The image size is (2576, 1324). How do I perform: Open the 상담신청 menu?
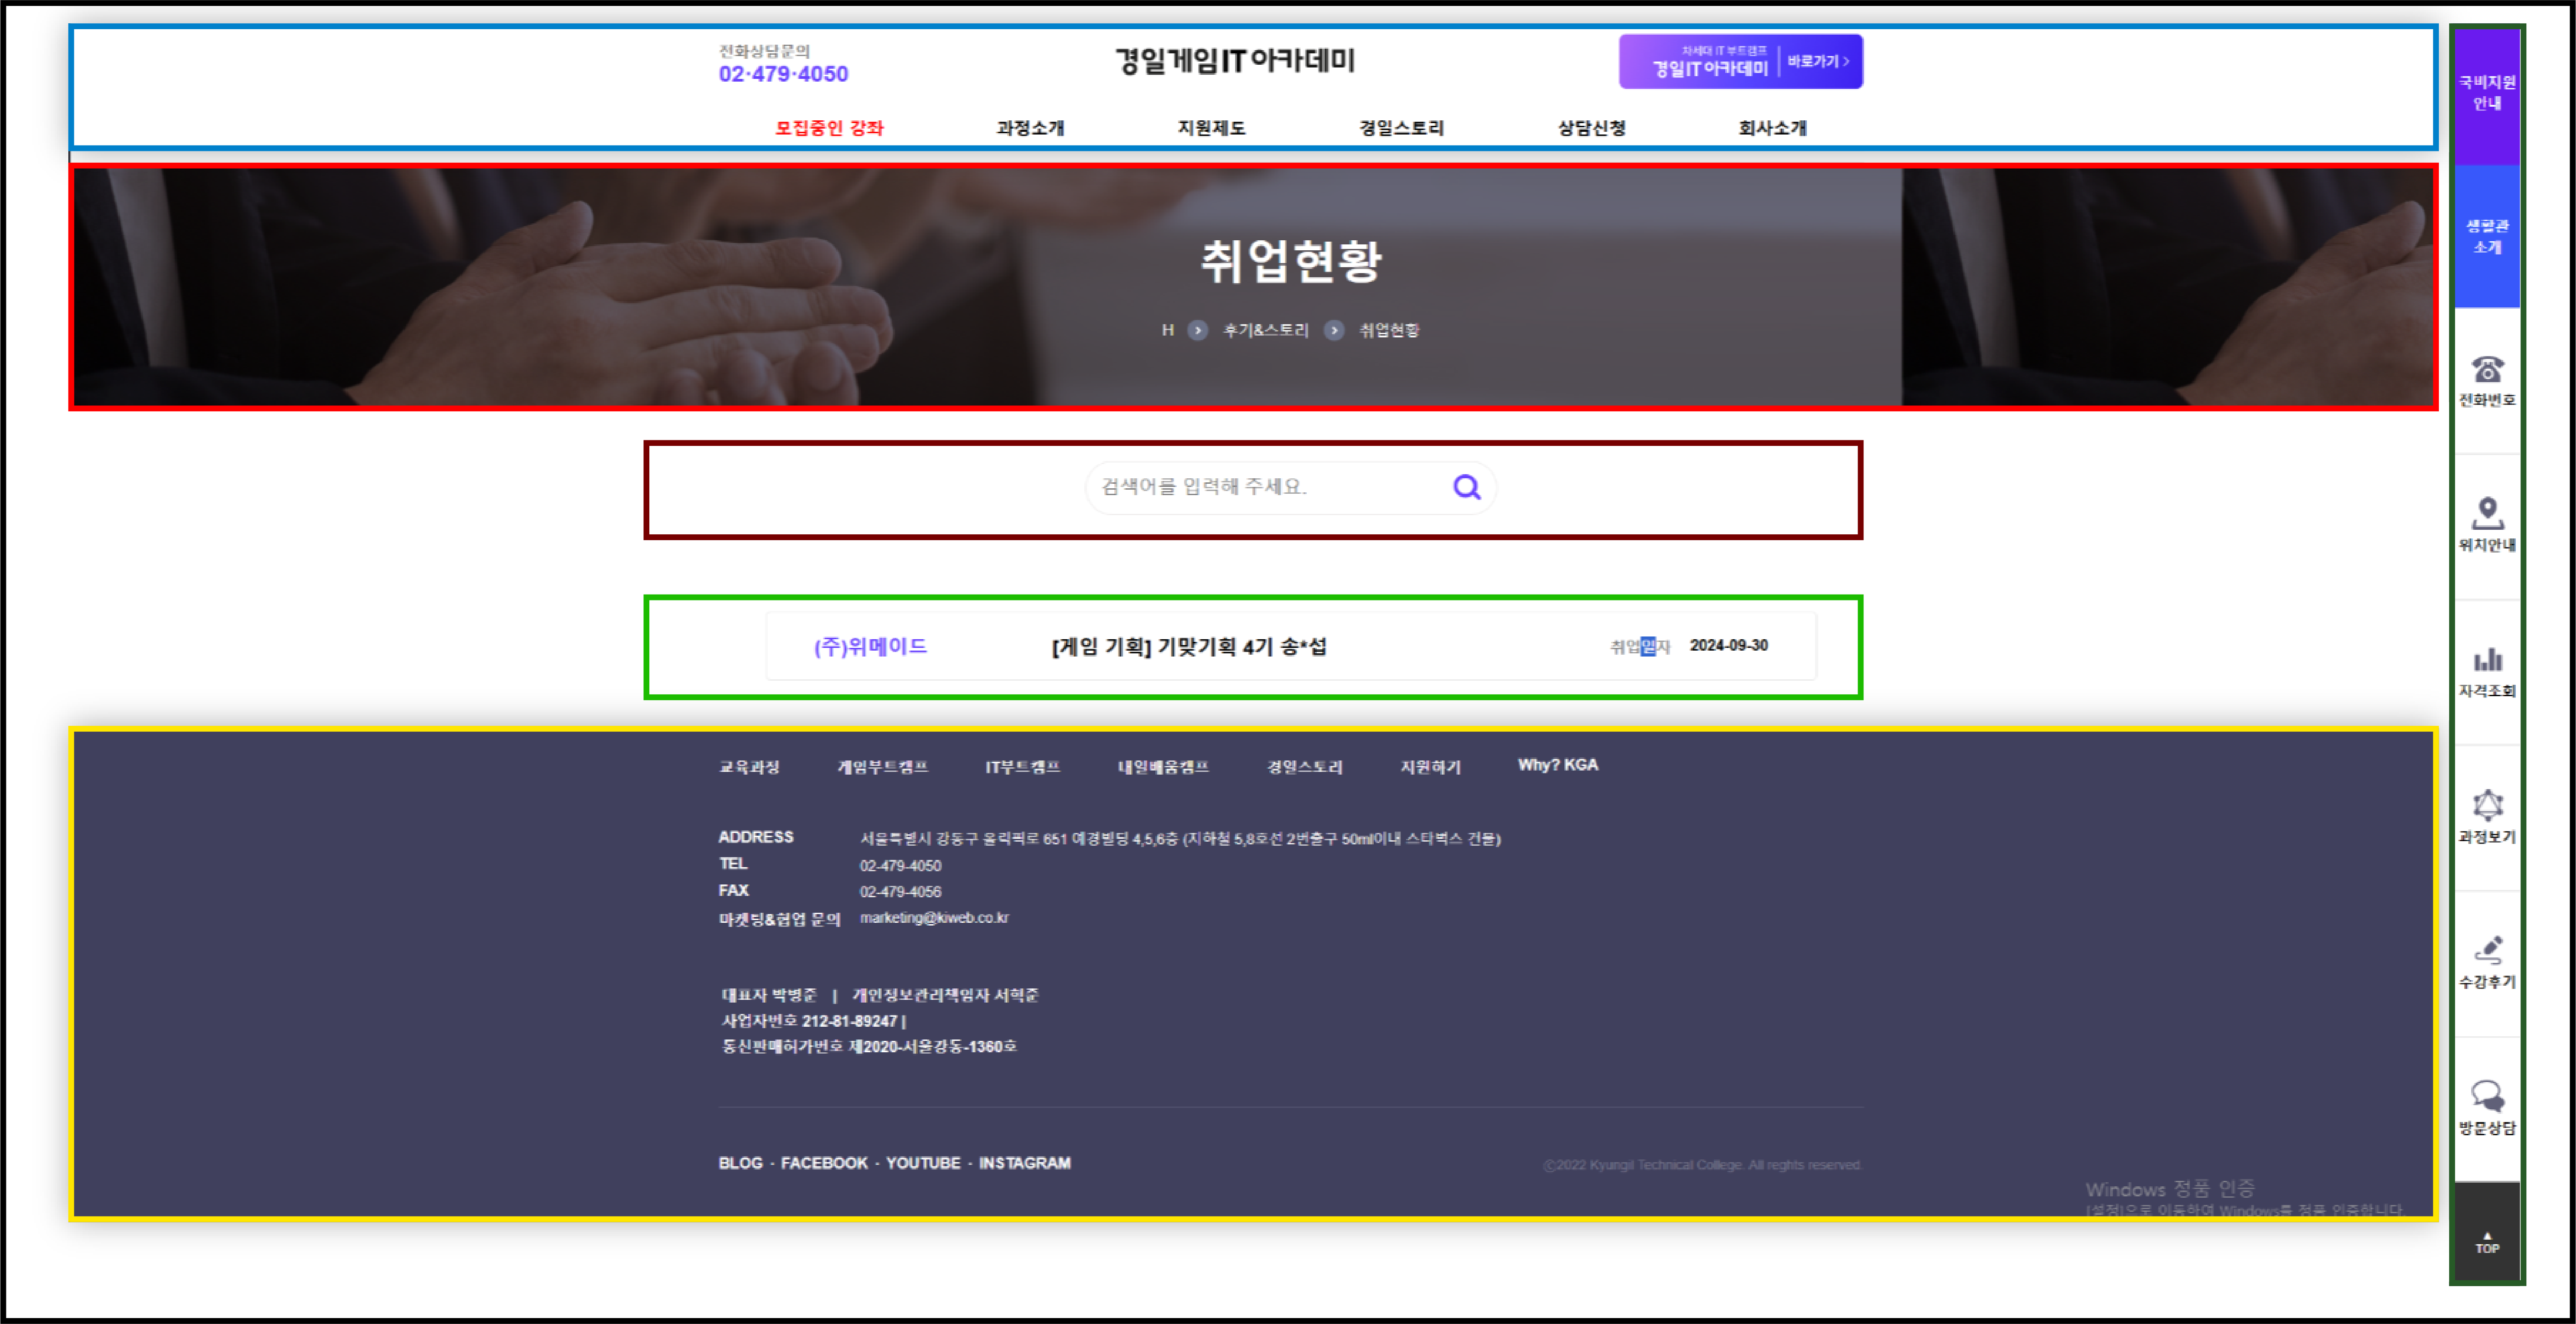pos(1591,128)
